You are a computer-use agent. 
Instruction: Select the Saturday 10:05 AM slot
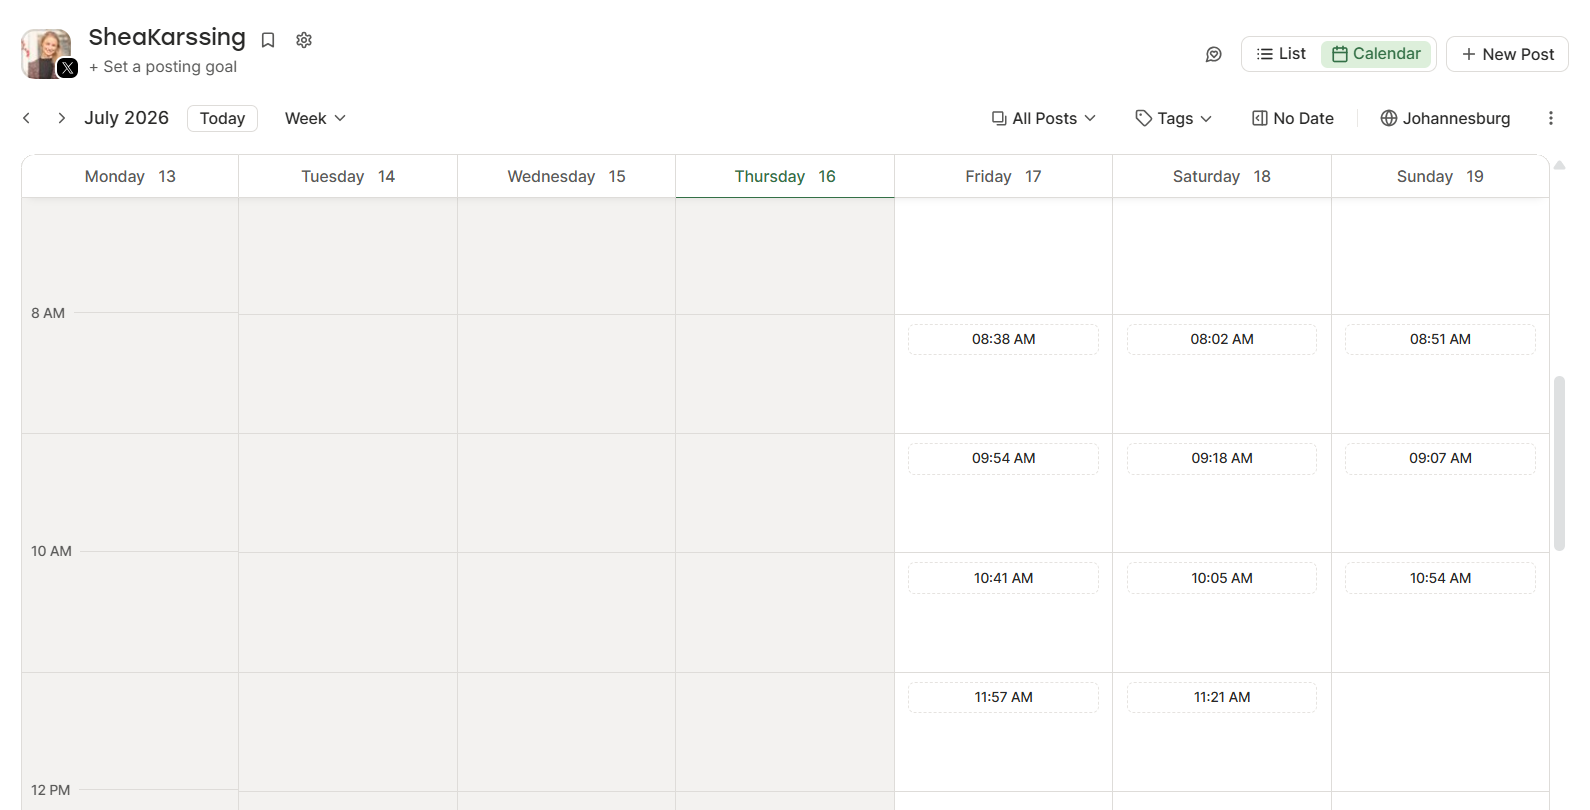(x=1222, y=578)
